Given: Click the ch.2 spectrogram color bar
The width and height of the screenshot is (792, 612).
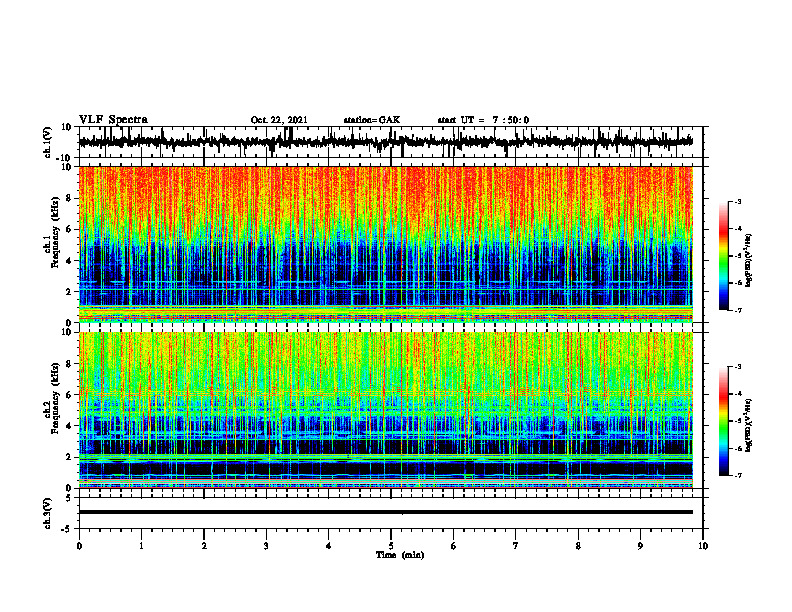Looking at the screenshot, I should 723,421.
